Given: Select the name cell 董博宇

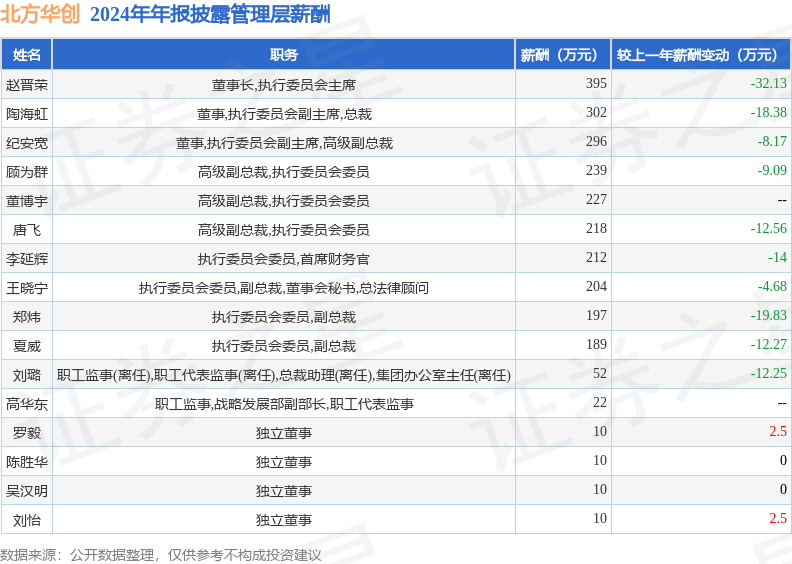Looking at the screenshot, I should pyautogui.click(x=27, y=201).
